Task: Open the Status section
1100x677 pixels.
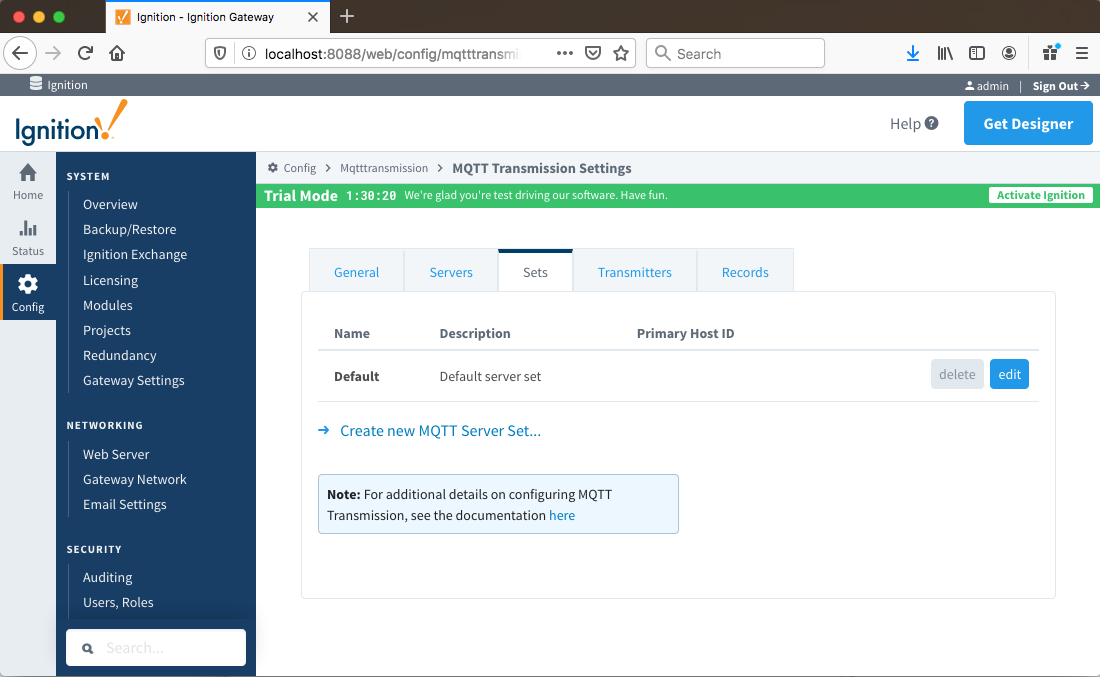Action: 28,237
